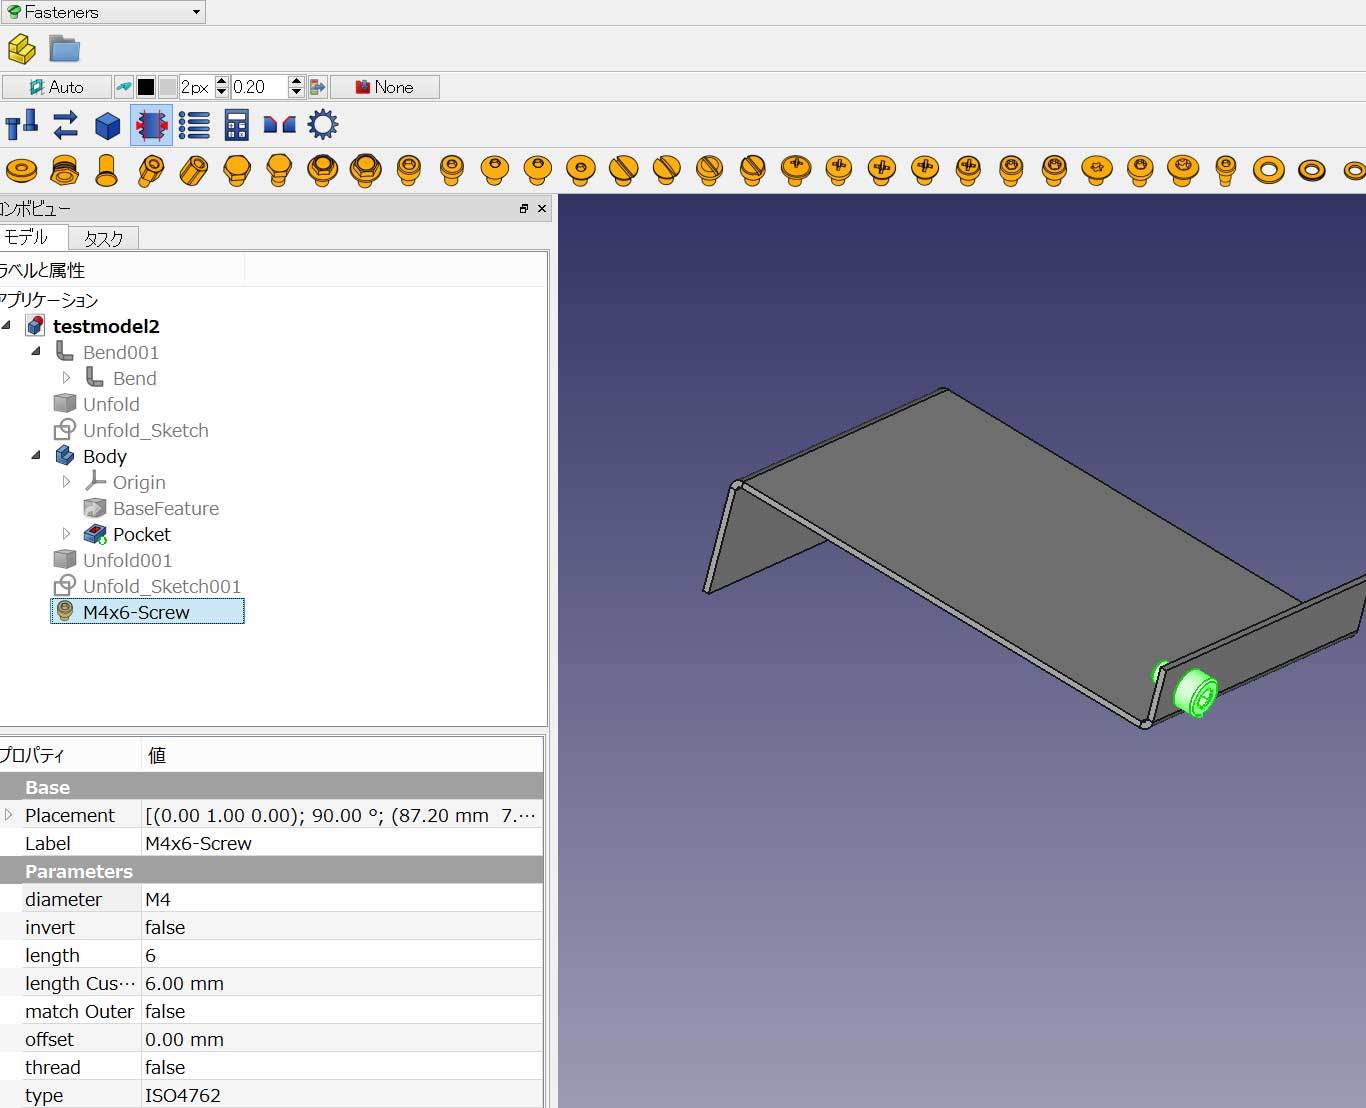
Task: Expand the Placement property row
Action: coord(9,814)
